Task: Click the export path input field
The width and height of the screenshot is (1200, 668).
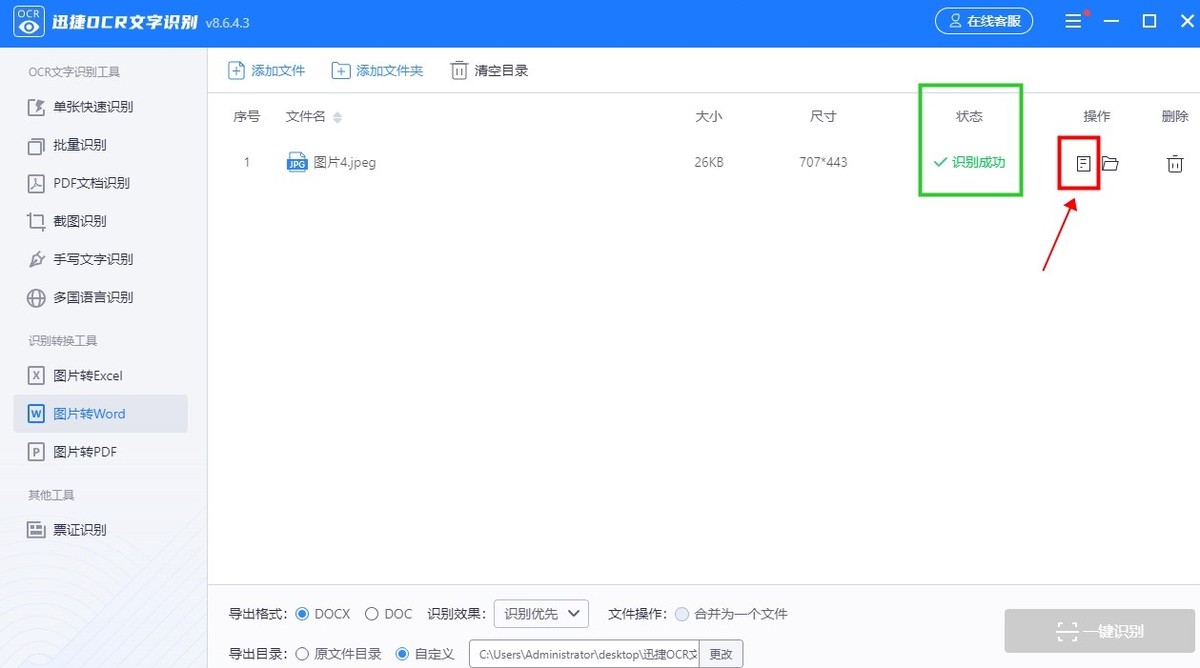Action: (x=584, y=654)
